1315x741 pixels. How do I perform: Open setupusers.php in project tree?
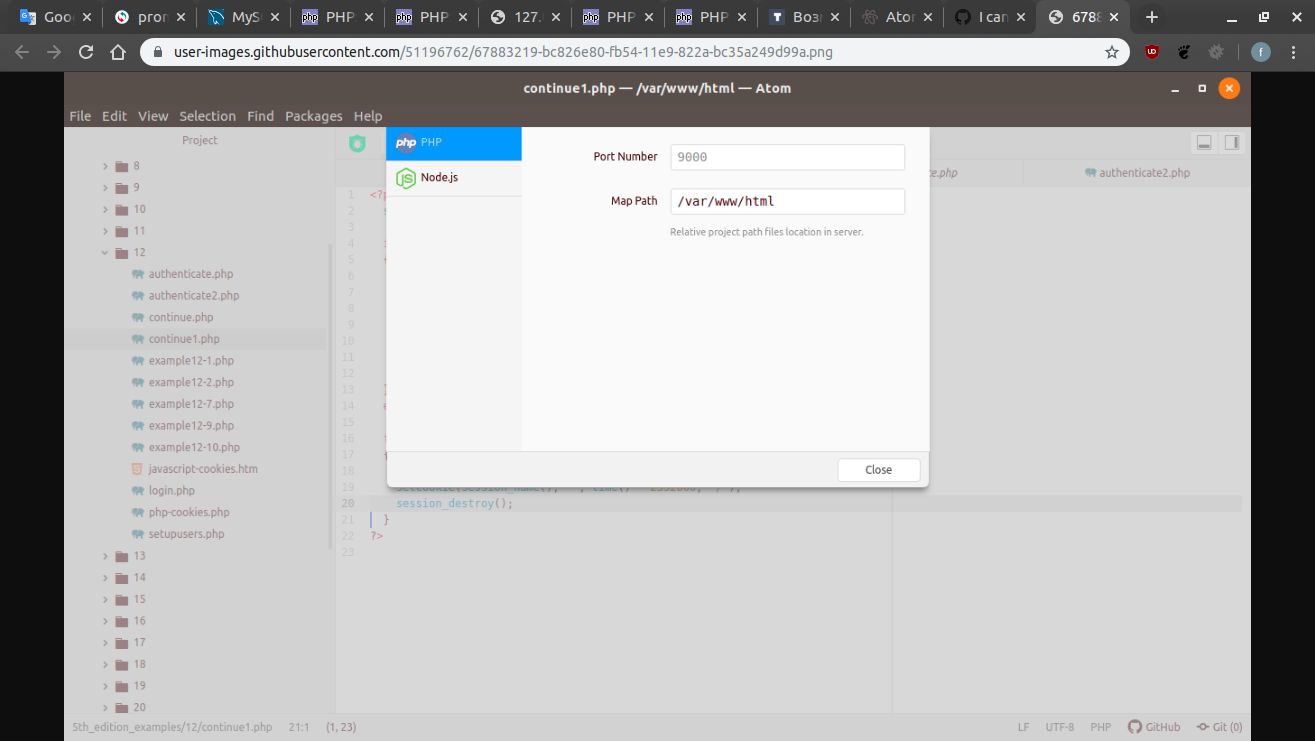tap(186, 534)
